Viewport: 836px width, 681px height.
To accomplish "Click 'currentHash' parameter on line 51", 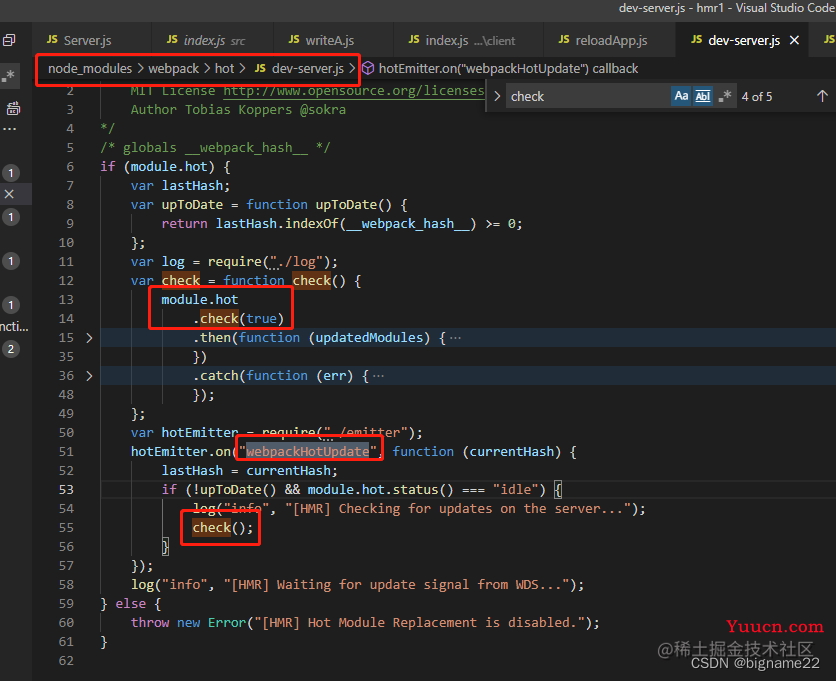I will coord(511,452).
